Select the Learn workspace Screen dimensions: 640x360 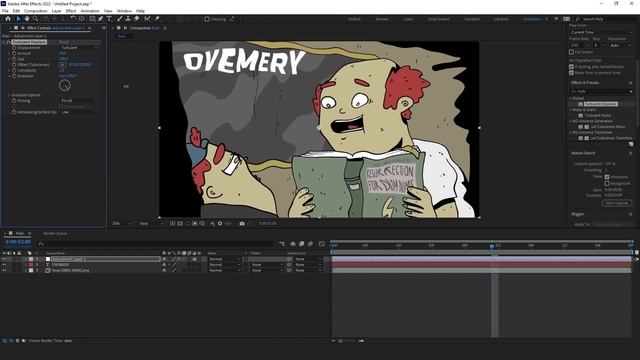[x=408, y=19]
